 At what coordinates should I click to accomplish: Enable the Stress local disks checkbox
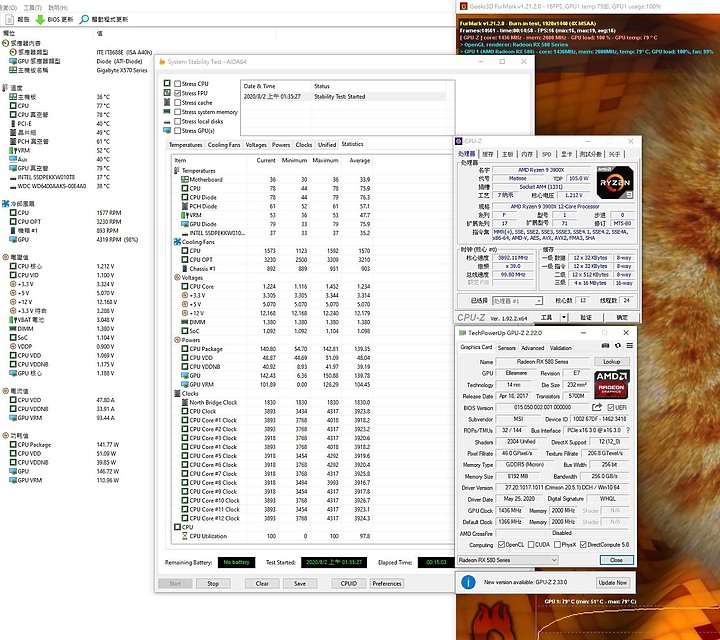click(x=177, y=121)
